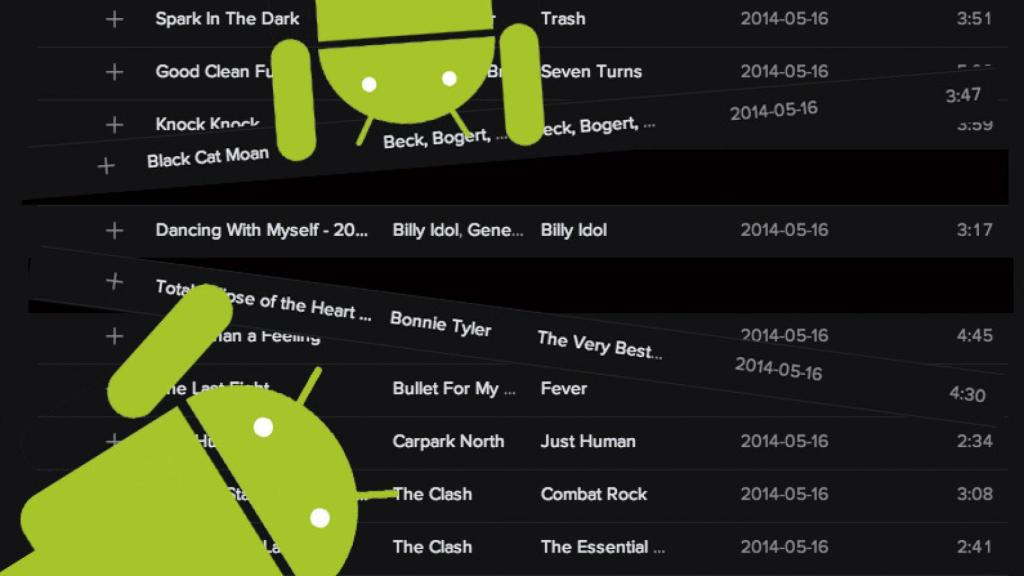
Task: Open The Very Best... album
Action: [x=600, y=345]
